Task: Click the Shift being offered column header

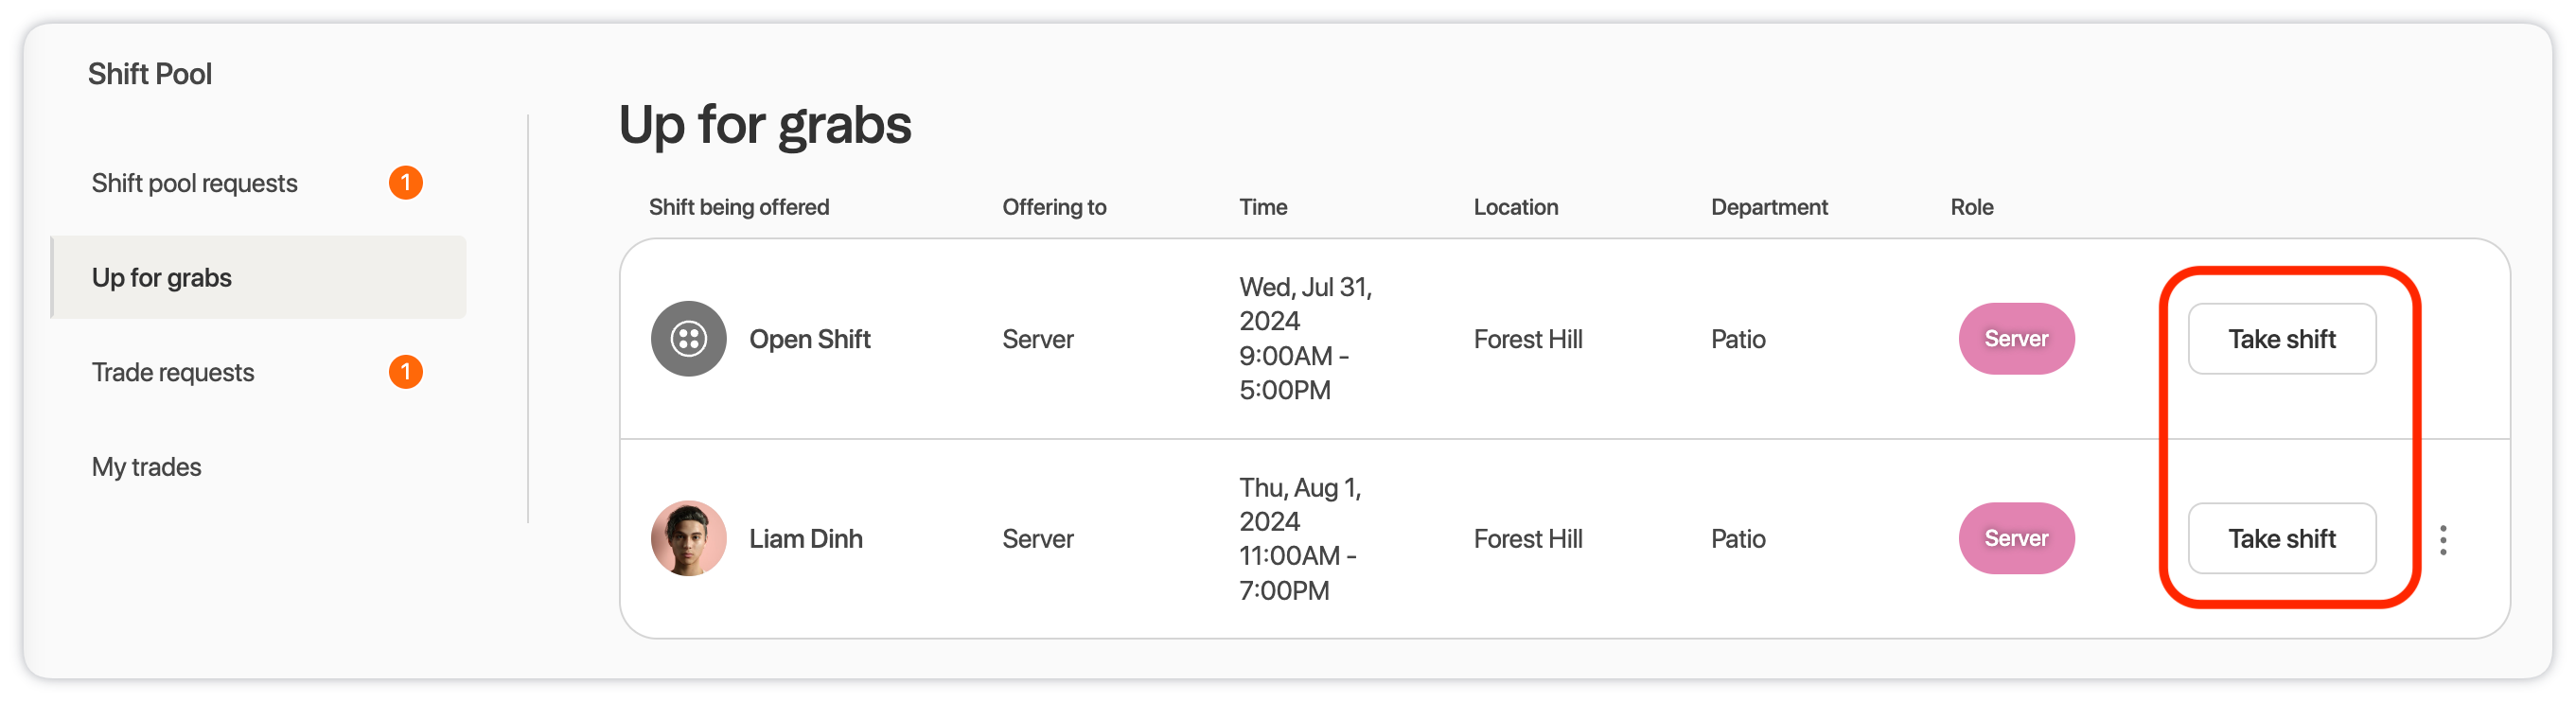Action: tap(739, 207)
